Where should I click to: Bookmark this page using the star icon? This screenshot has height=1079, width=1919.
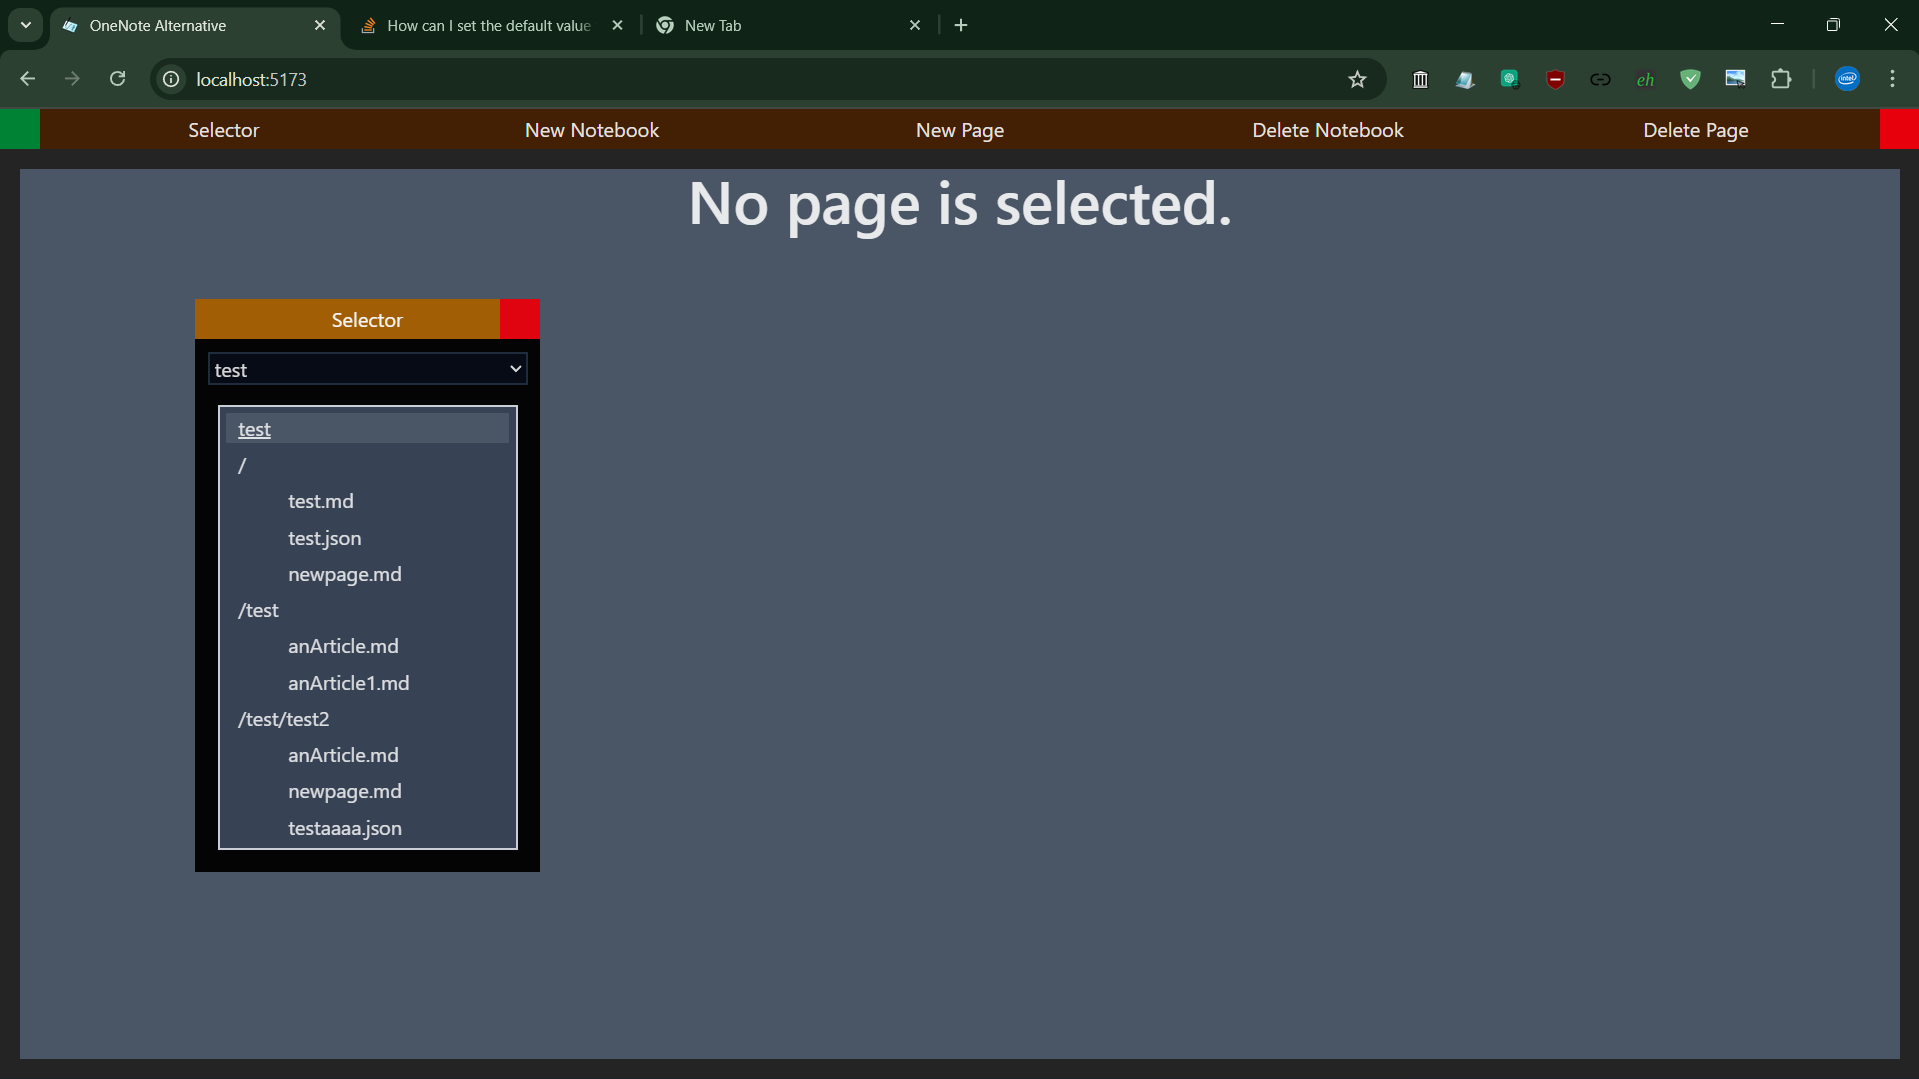tap(1358, 79)
